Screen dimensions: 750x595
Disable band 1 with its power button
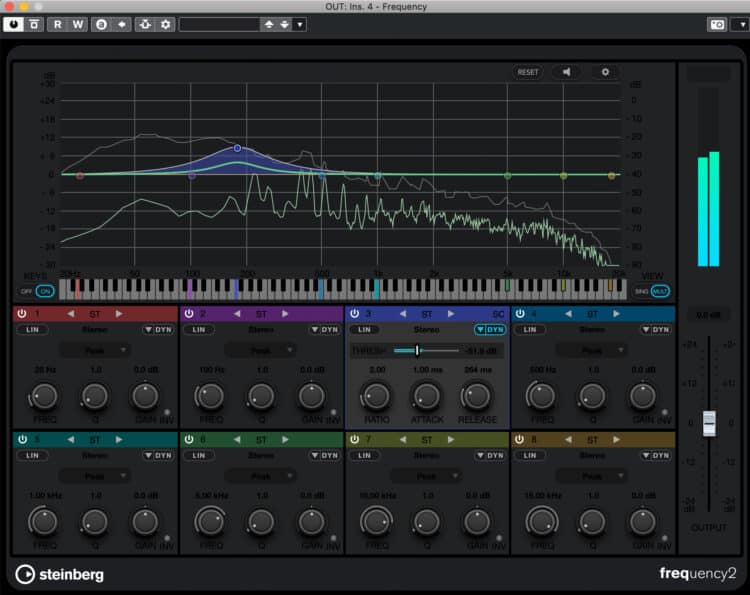[x=22, y=314]
